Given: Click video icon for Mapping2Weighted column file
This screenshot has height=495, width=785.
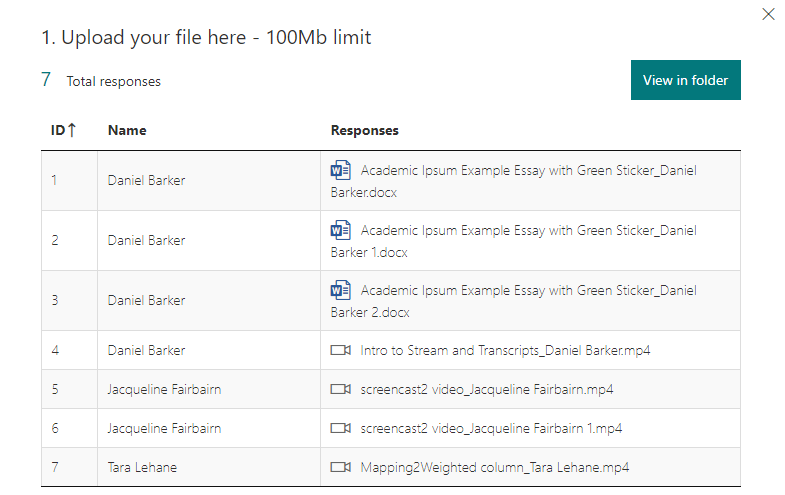Looking at the screenshot, I should coord(340,467).
